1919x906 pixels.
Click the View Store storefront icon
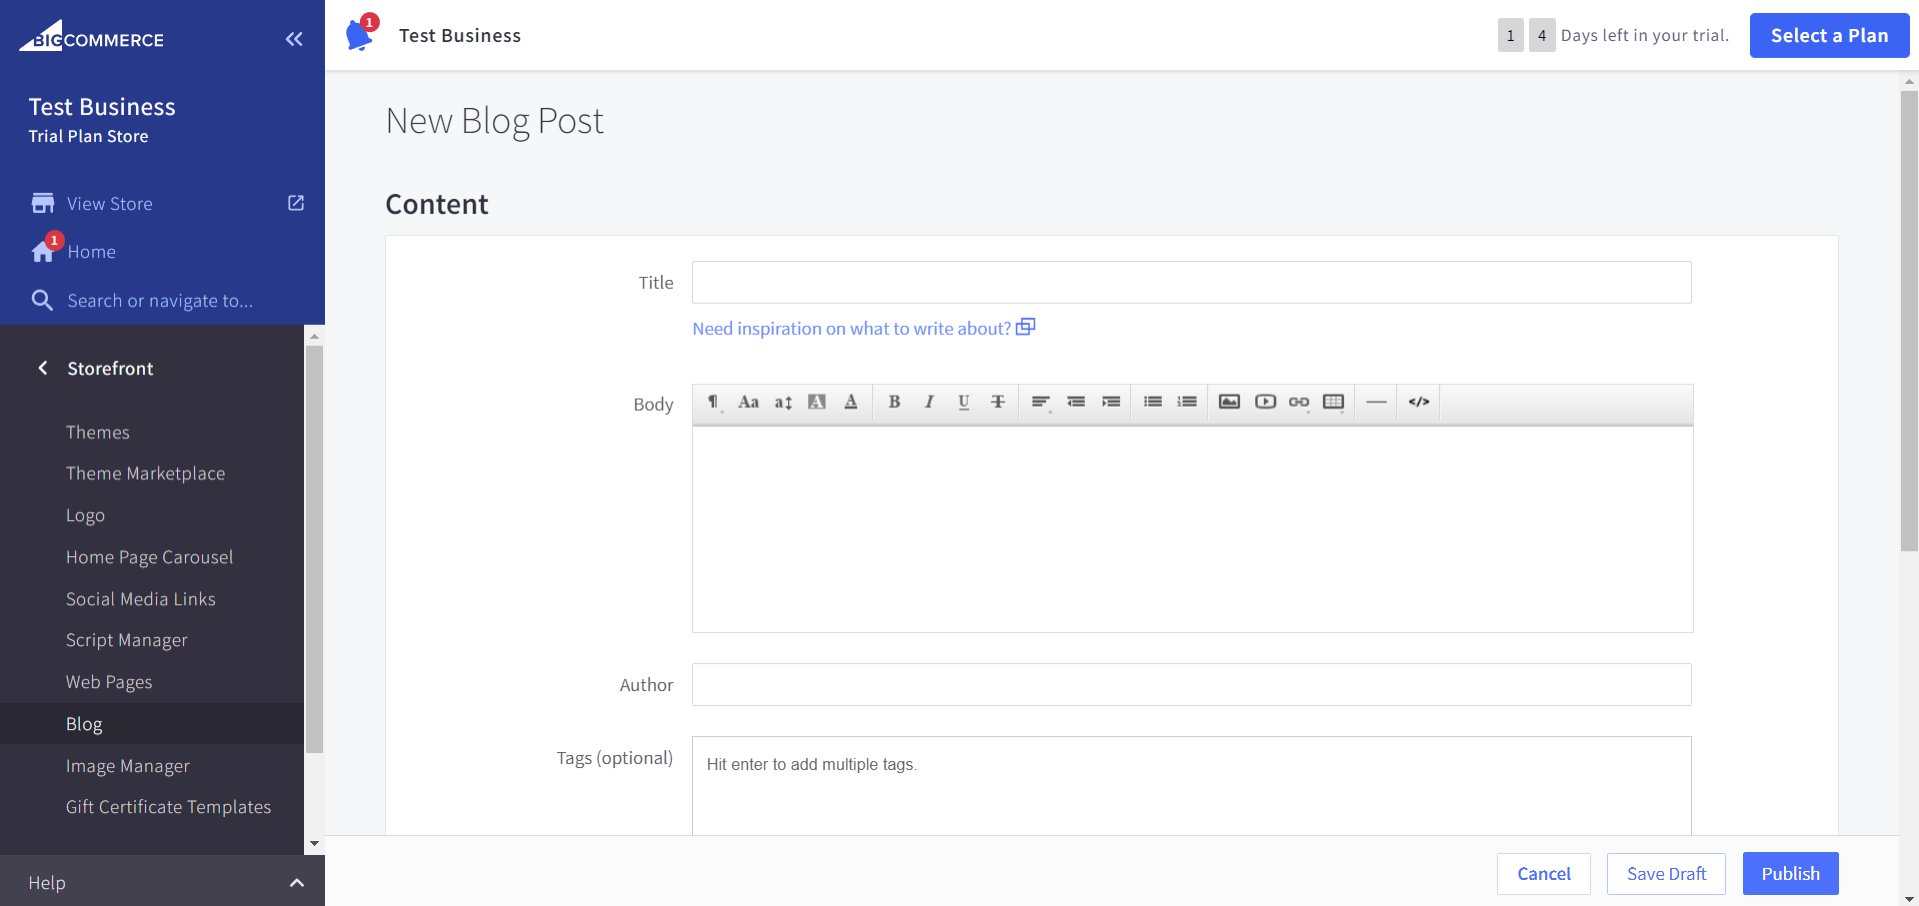tap(43, 203)
